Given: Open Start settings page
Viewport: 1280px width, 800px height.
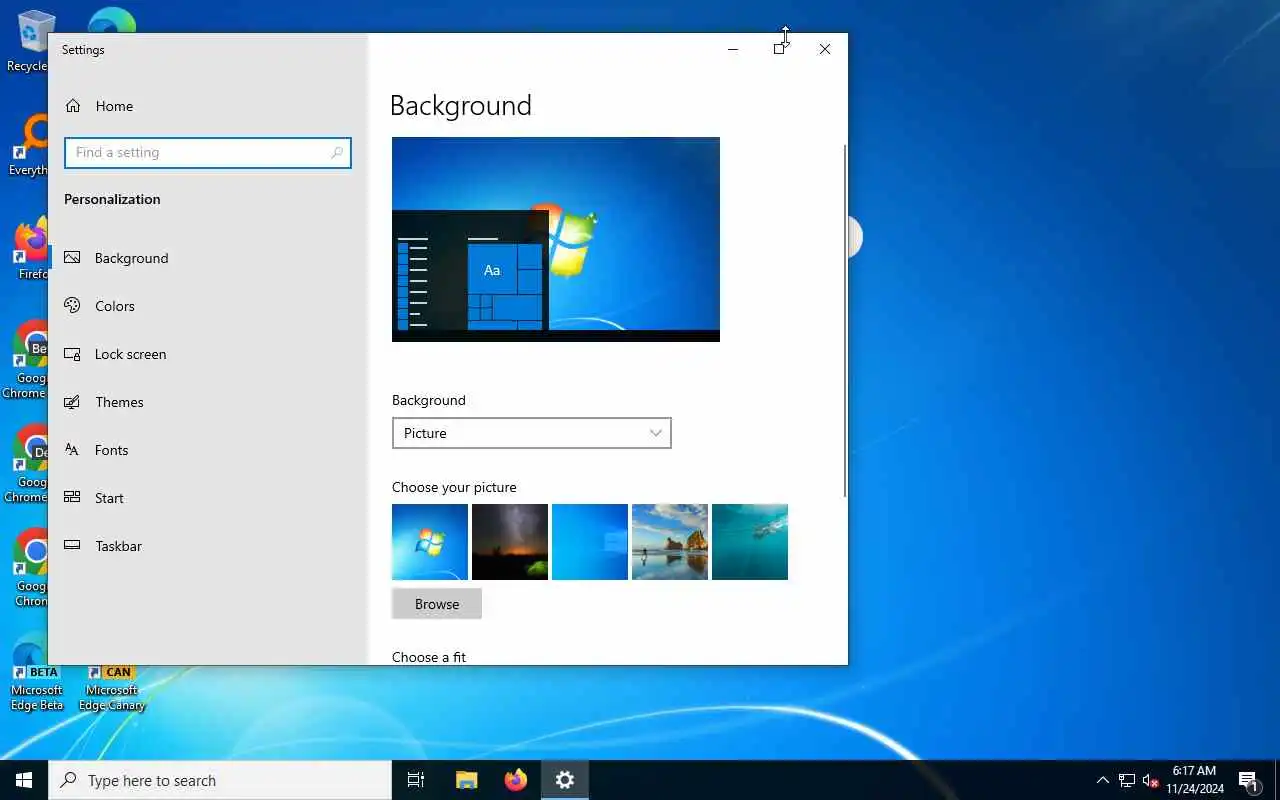Looking at the screenshot, I should pos(207,498).
